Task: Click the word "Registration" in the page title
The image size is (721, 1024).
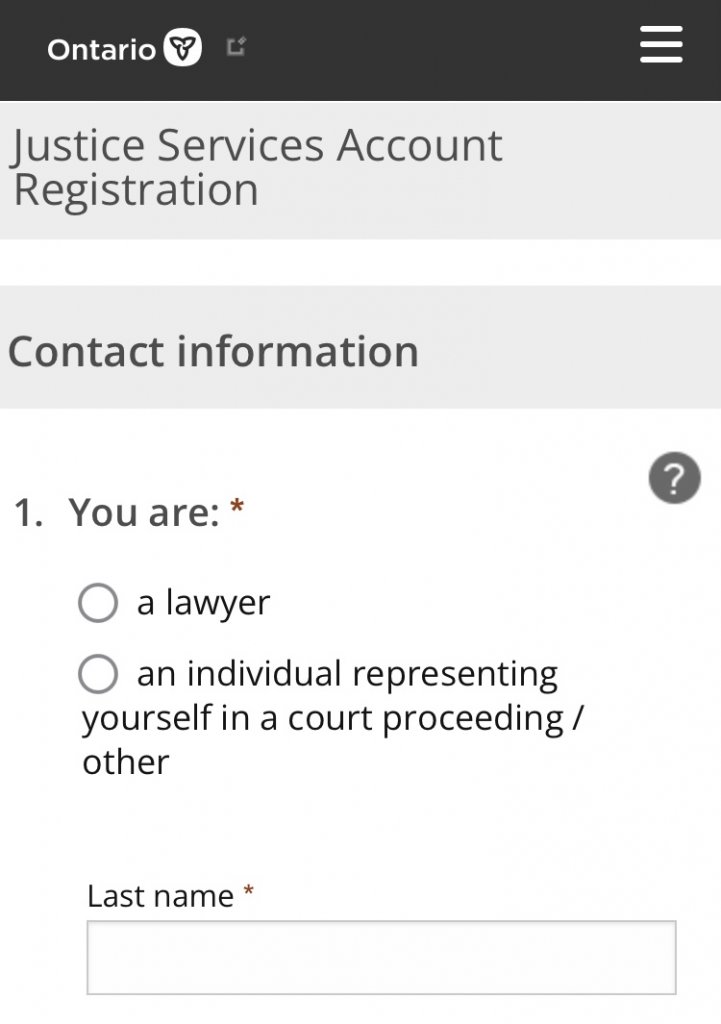Action: tap(136, 190)
